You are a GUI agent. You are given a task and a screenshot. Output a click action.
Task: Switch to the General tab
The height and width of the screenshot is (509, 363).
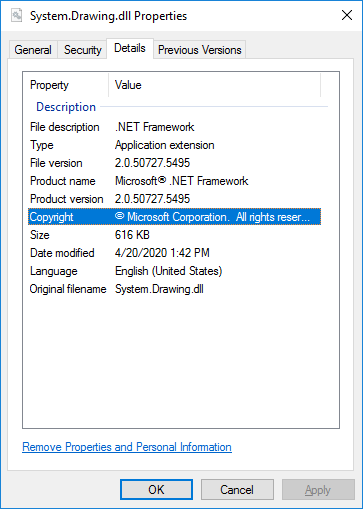point(33,50)
